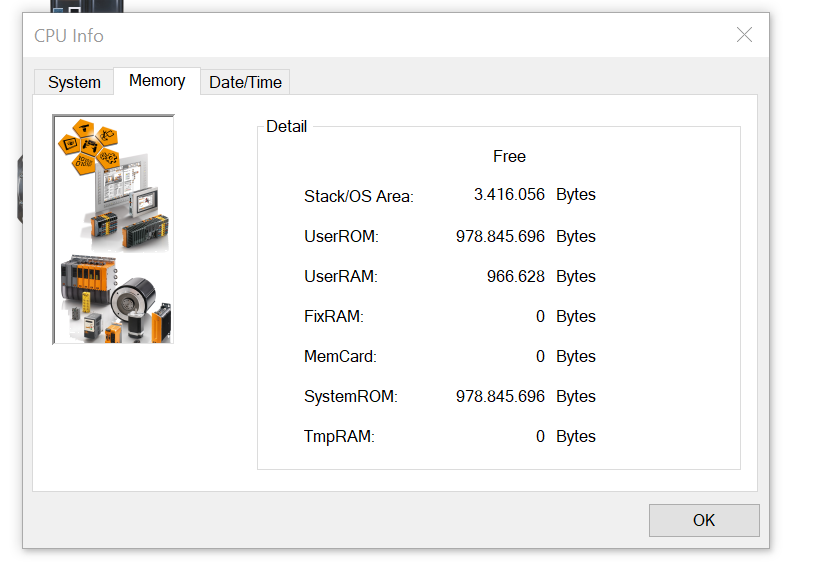Click the UserROM row's 978.845.696 value
The height and width of the screenshot is (565, 826).
pyautogui.click(x=500, y=236)
